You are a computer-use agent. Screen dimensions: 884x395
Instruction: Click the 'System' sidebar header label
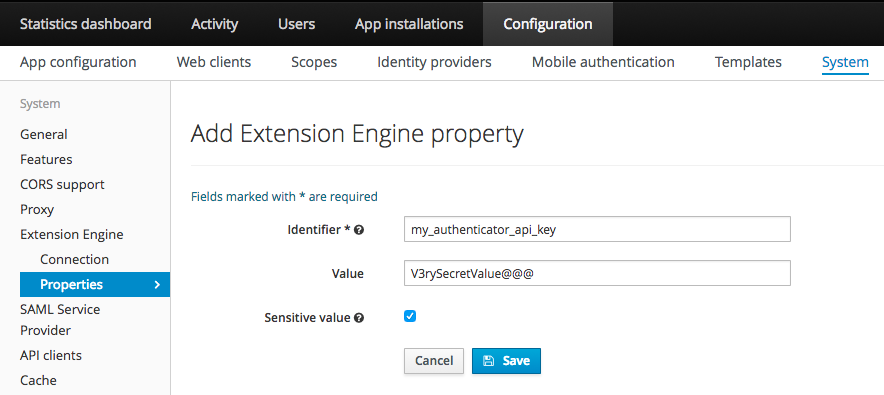40,104
